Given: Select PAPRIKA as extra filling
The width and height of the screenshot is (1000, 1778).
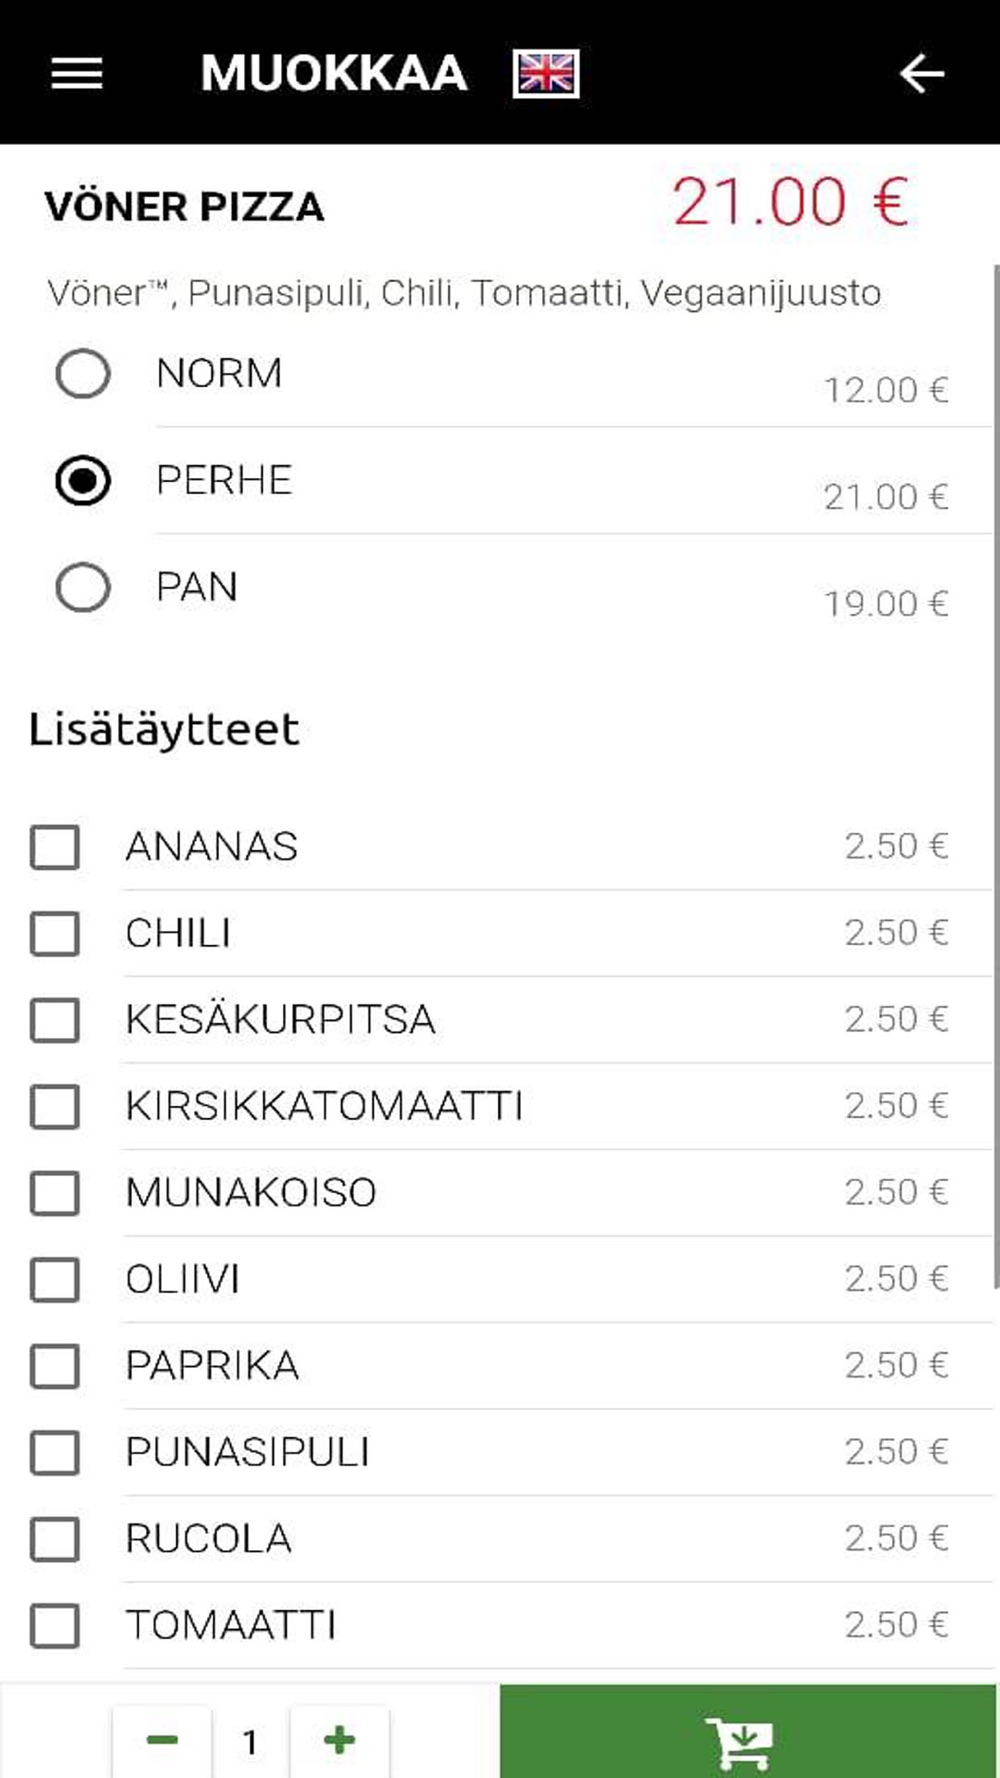Looking at the screenshot, I should tap(55, 1366).
